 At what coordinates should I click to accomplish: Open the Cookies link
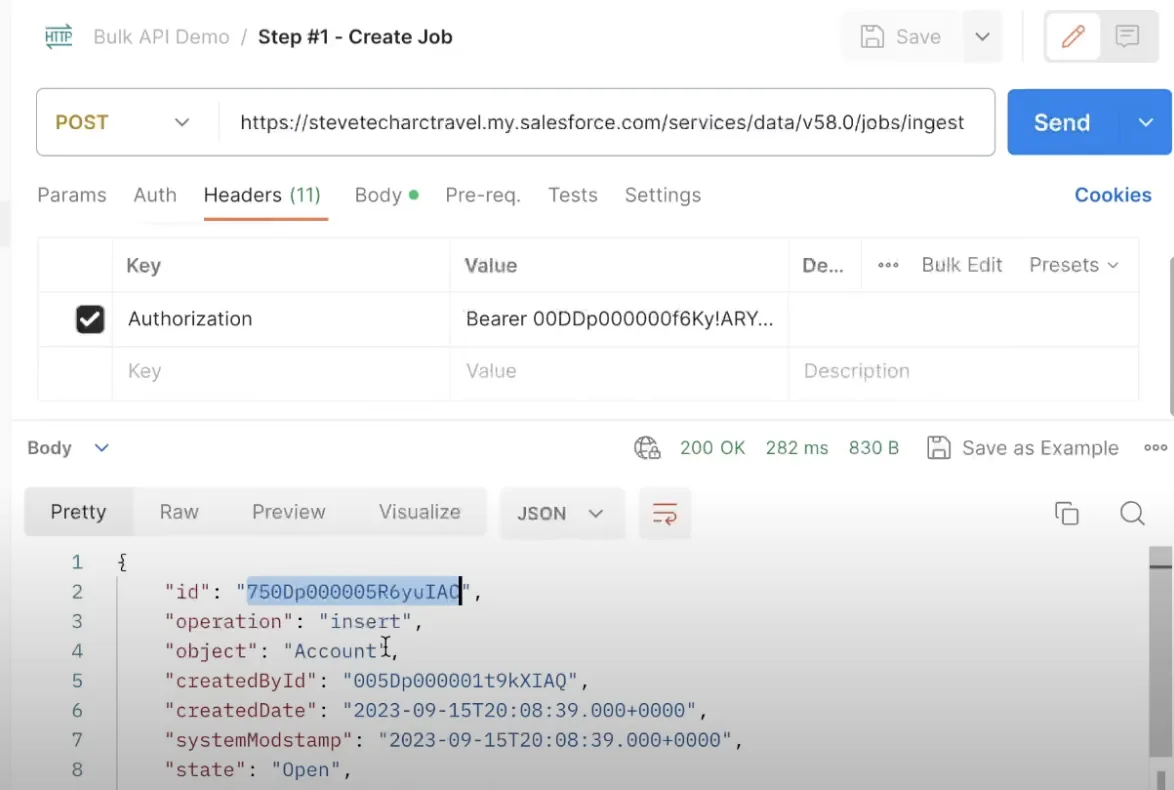tap(1113, 195)
